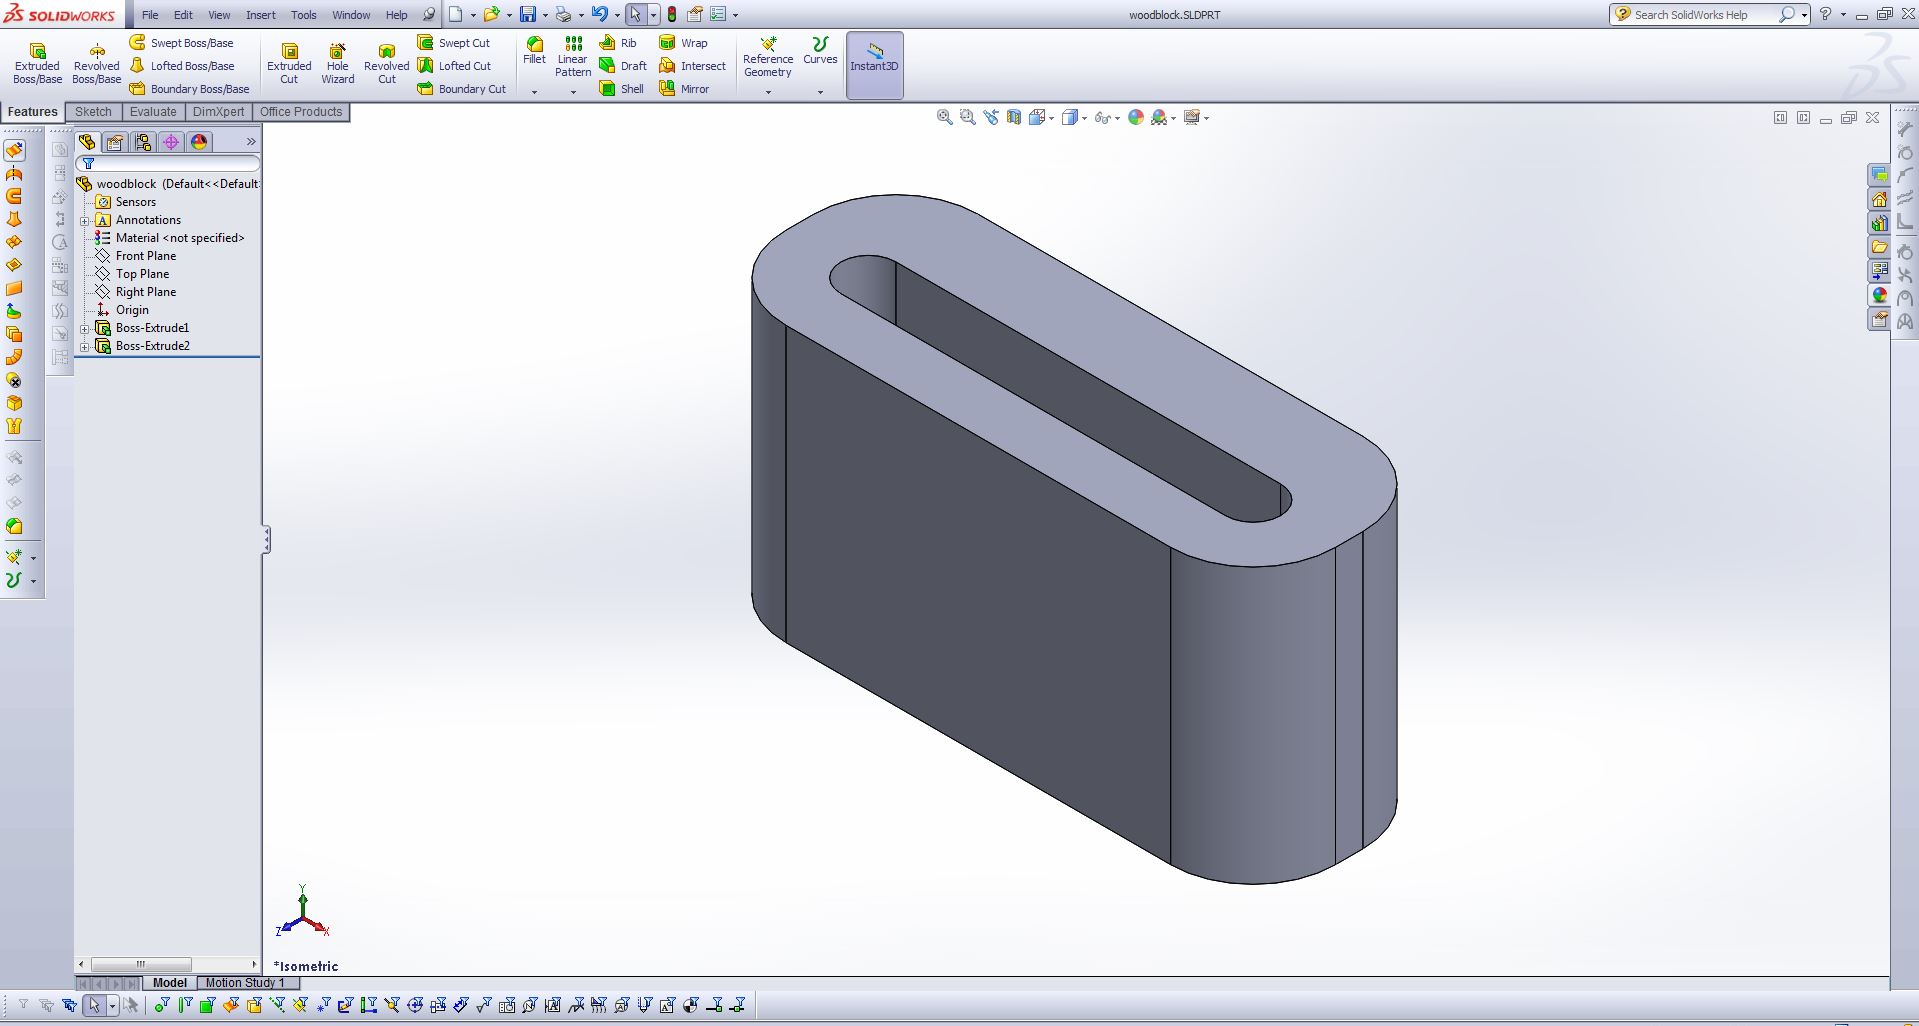This screenshot has width=1919, height=1026.
Task: Activate the Shell feature tool
Action: pos(622,88)
